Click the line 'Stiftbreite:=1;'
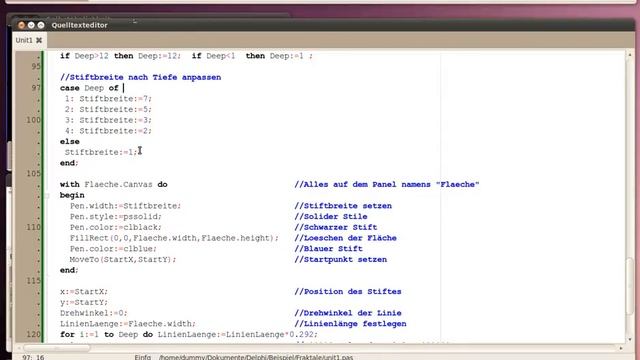The width and height of the screenshot is (640, 360). coord(101,152)
